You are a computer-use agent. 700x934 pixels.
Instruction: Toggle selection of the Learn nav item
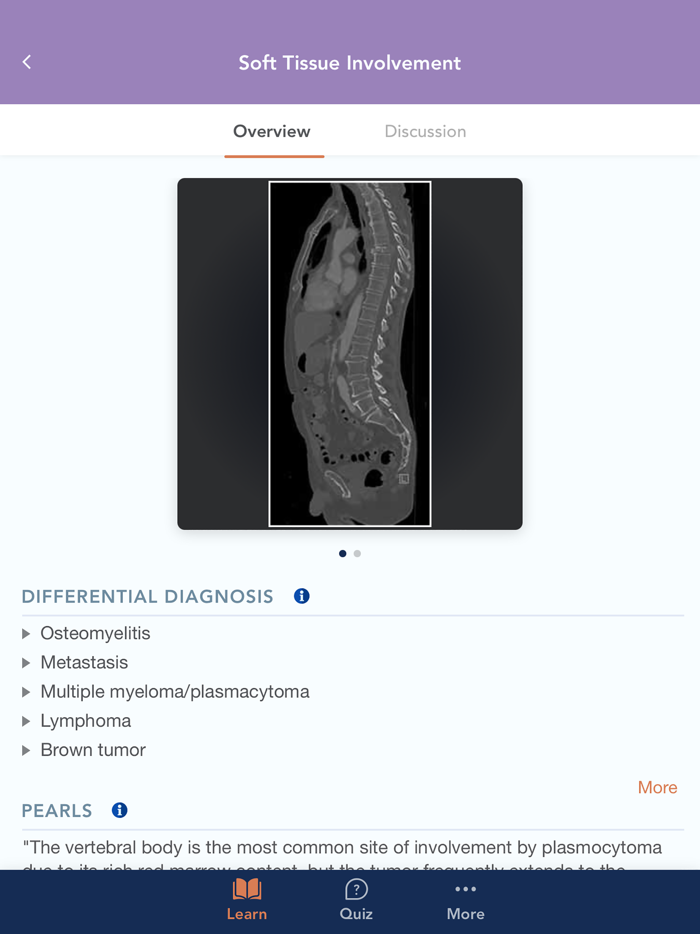tap(246, 899)
